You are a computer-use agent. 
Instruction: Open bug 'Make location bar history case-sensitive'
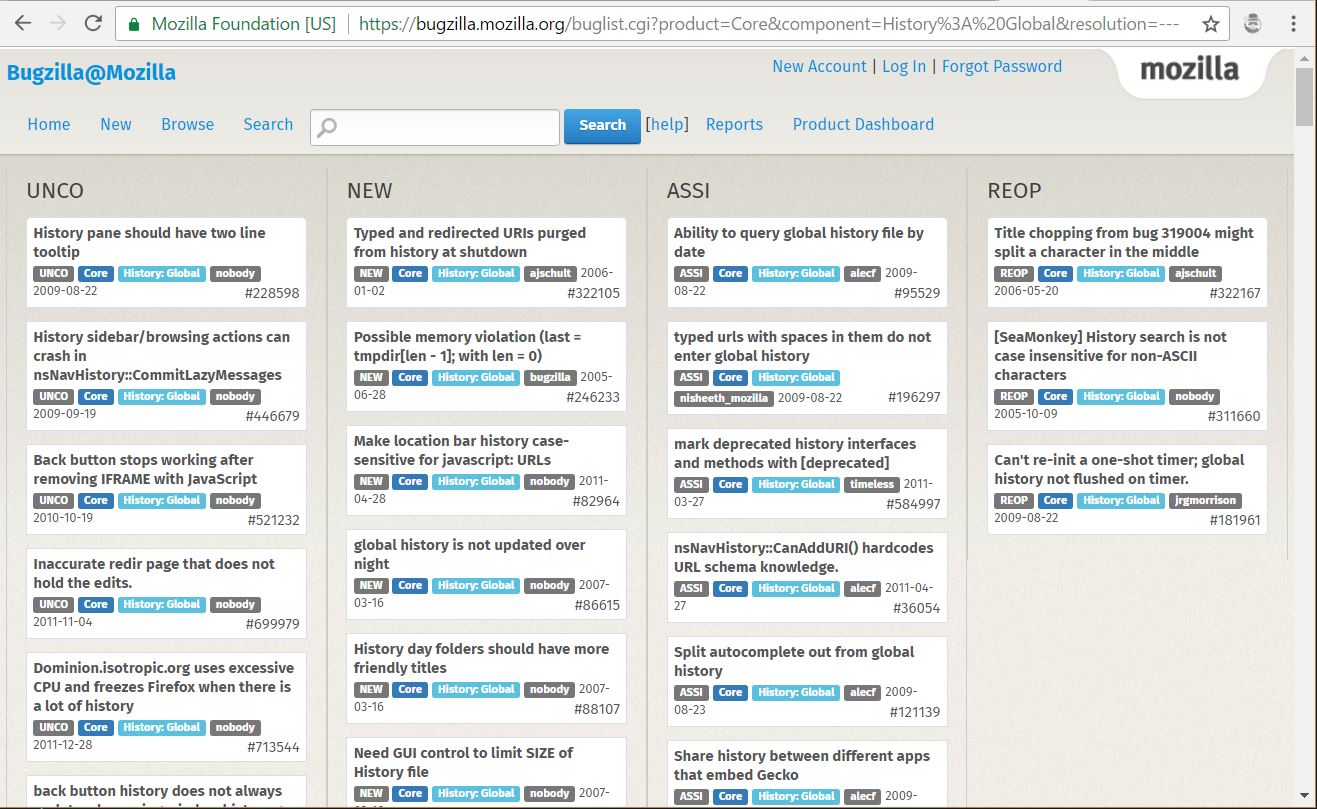(461, 450)
